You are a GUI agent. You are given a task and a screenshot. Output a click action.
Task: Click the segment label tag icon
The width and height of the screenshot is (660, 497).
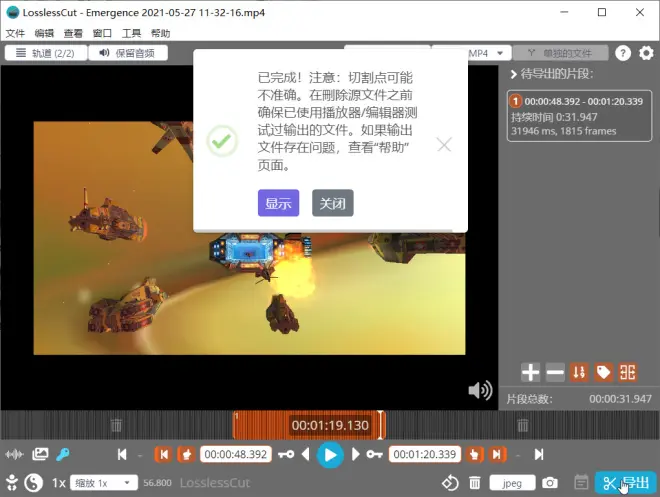click(x=604, y=372)
